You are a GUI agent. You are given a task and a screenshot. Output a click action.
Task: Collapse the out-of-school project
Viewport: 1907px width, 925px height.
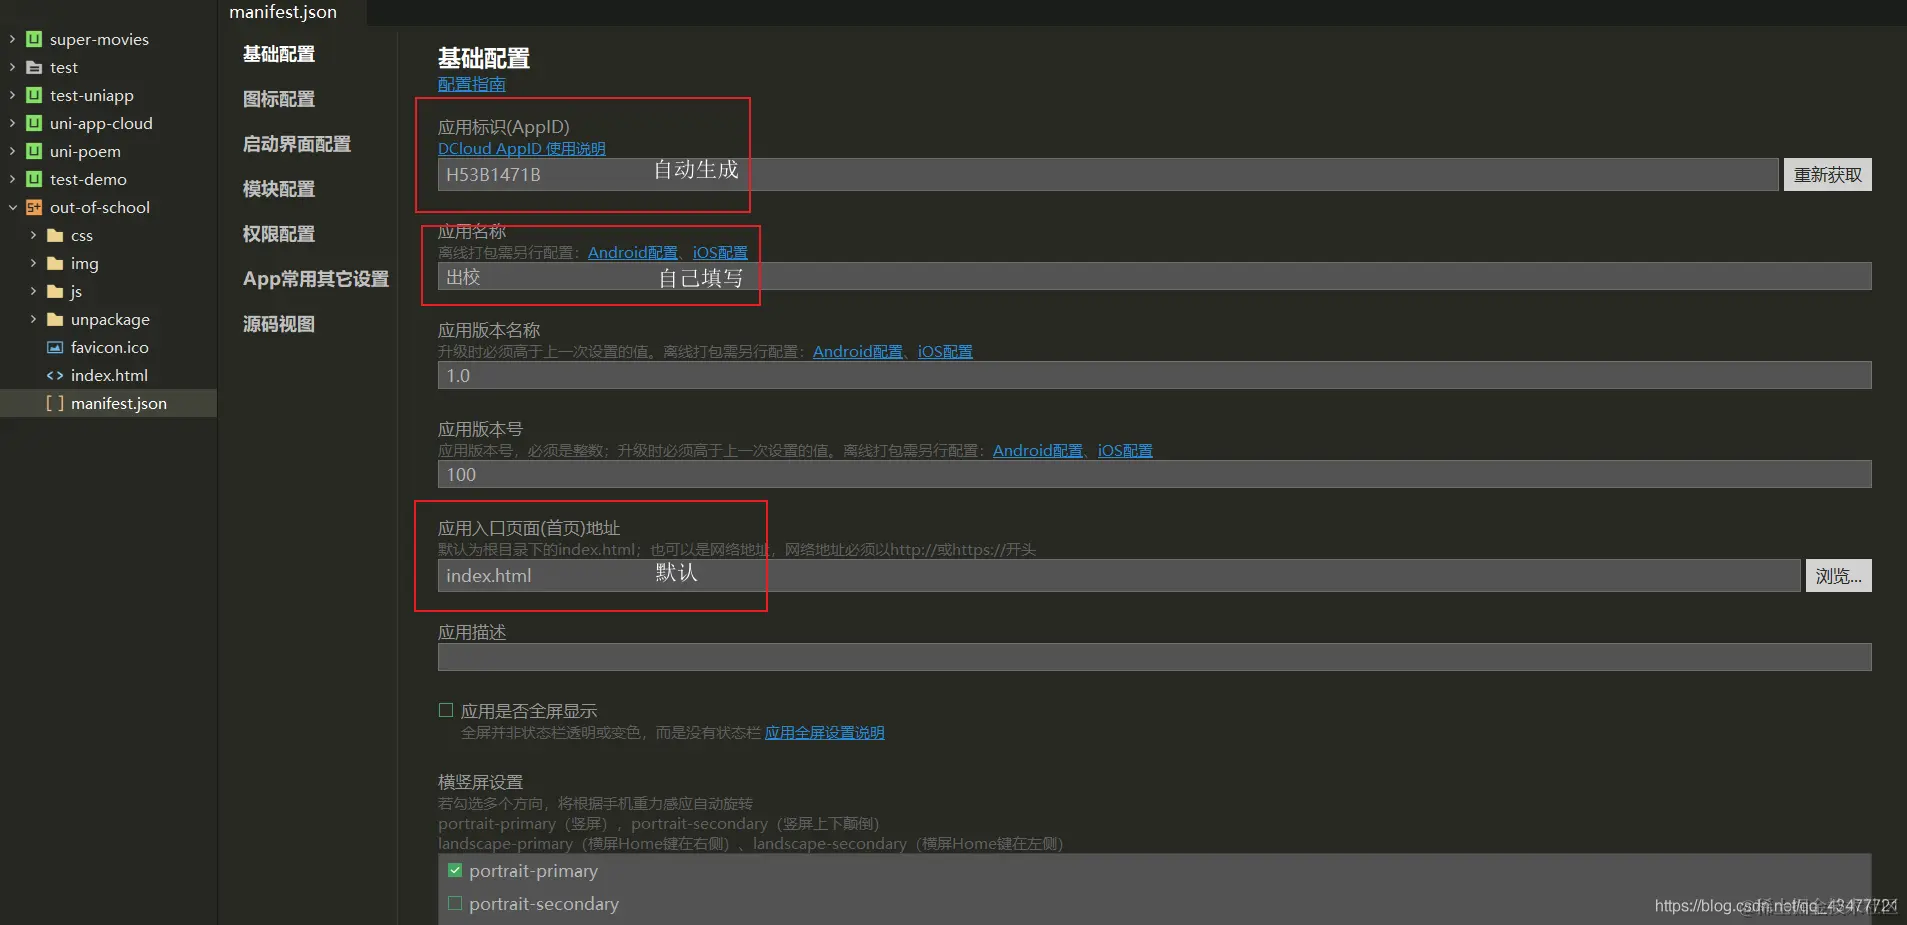(x=11, y=207)
